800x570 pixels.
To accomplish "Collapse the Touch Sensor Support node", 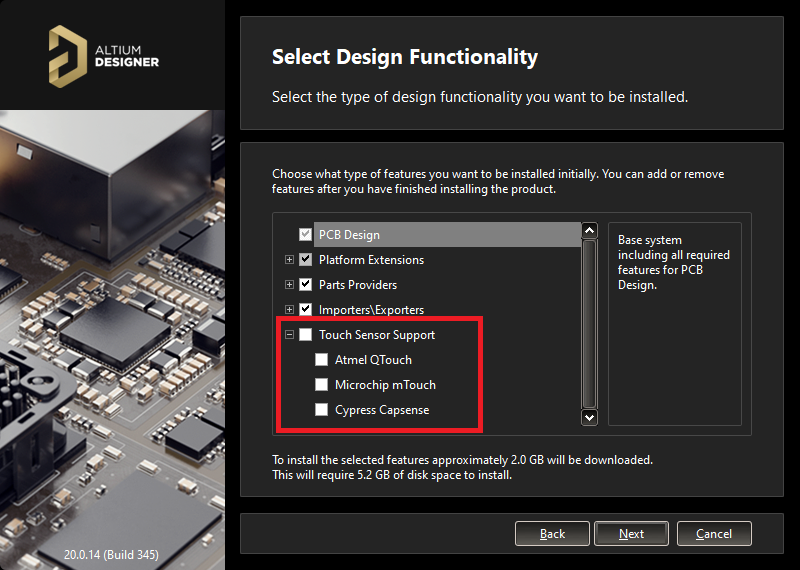I will tap(290, 335).
